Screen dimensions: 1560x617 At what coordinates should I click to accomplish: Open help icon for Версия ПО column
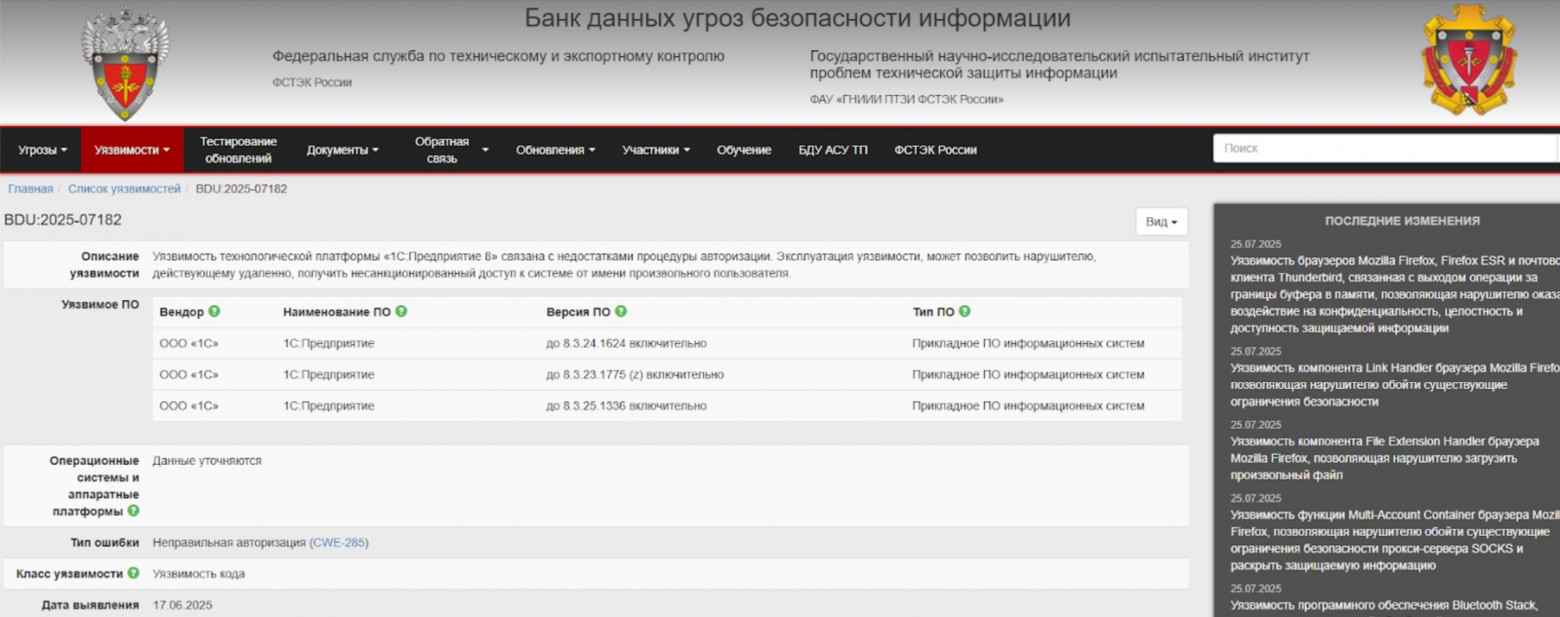coord(619,311)
